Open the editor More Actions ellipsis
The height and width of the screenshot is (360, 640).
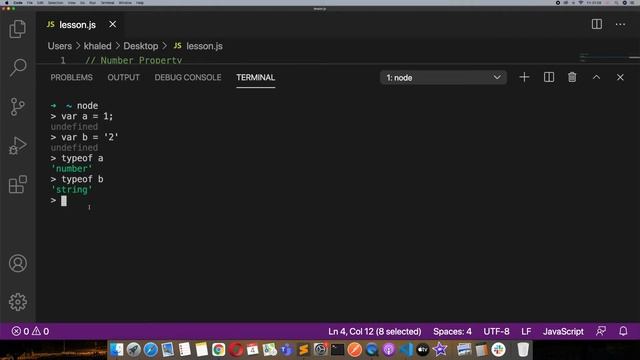pyautogui.click(x=620, y=24)
